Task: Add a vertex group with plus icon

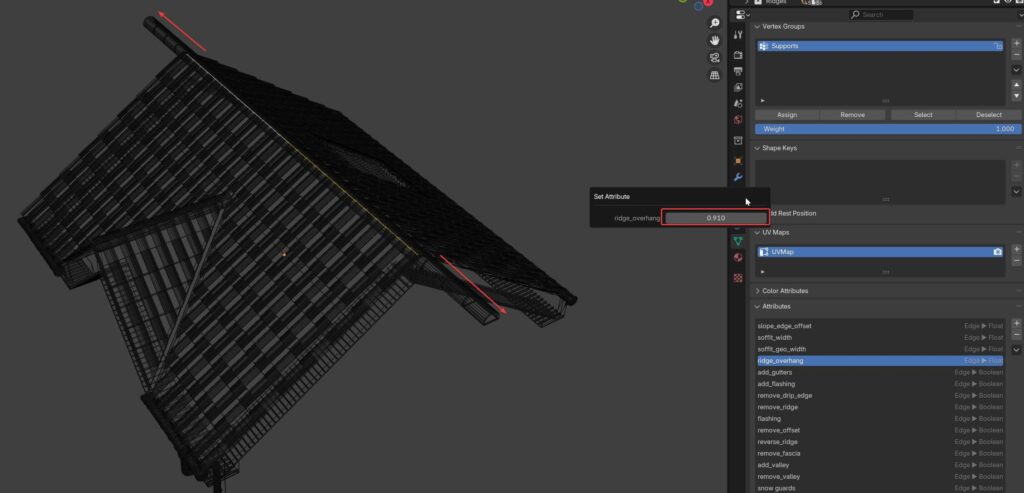Action: click(x=1016, y=43)
